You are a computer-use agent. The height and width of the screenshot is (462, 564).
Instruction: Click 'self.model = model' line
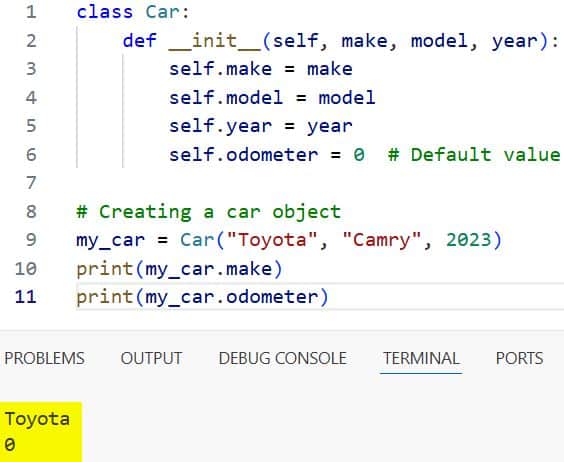[x=272, y=98]
